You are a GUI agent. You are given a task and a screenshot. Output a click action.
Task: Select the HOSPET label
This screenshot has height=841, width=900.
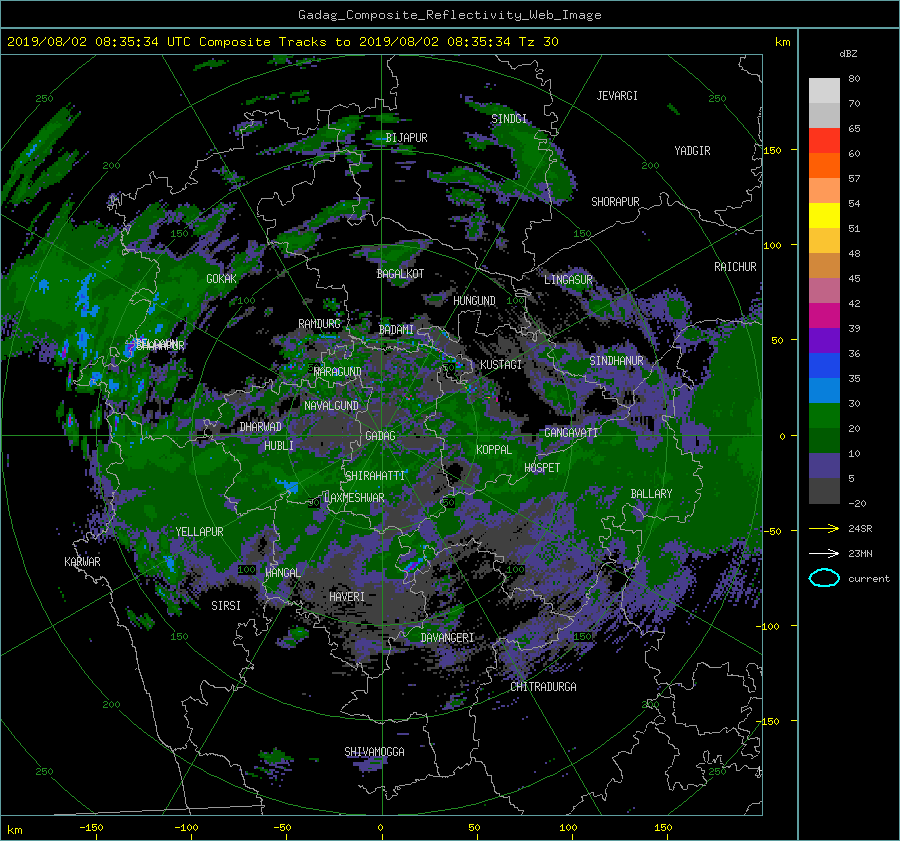point(542,468)
